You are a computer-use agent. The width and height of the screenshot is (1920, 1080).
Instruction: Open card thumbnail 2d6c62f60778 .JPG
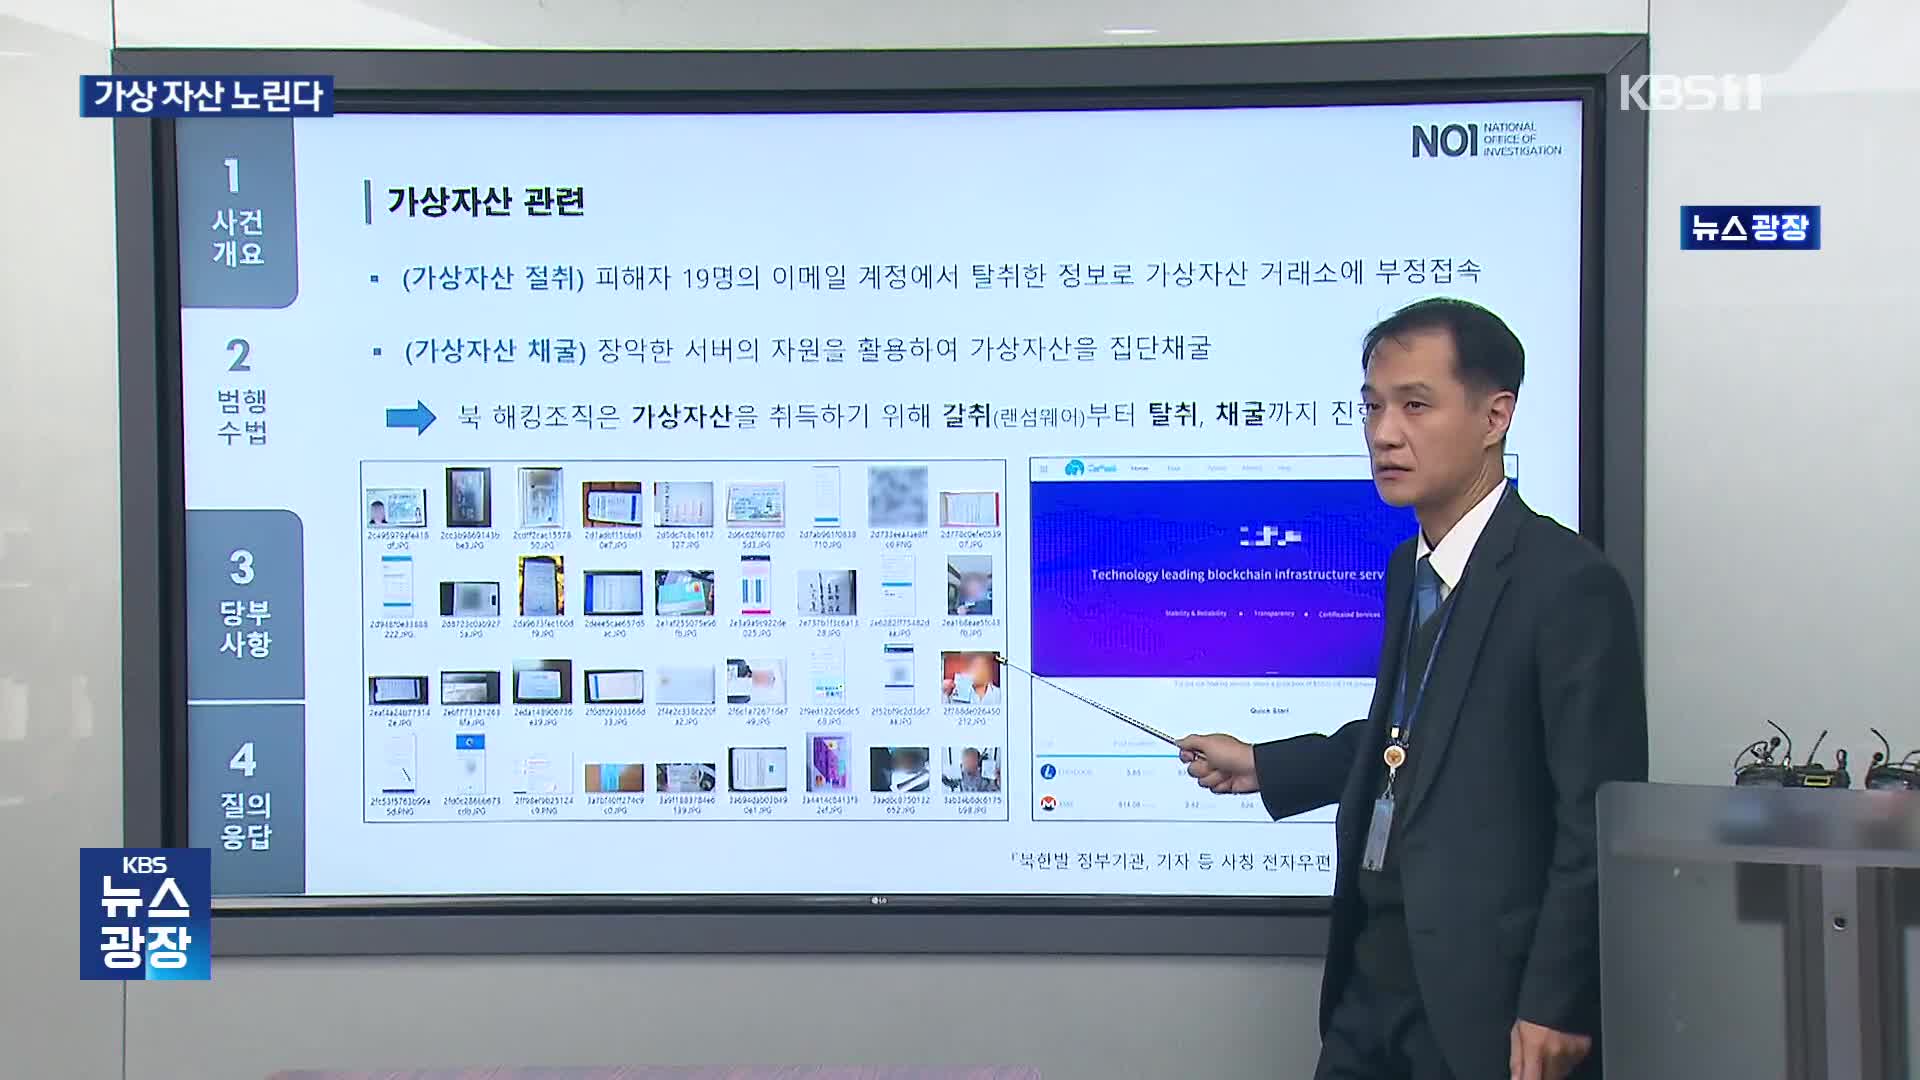tap(755, 506)
